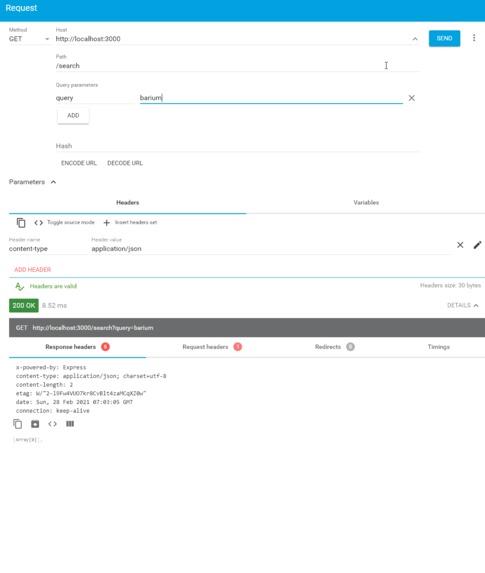This screenshot has height=573, width=485.
Task: Save response to file icon
Action: (x=35, y=424)
